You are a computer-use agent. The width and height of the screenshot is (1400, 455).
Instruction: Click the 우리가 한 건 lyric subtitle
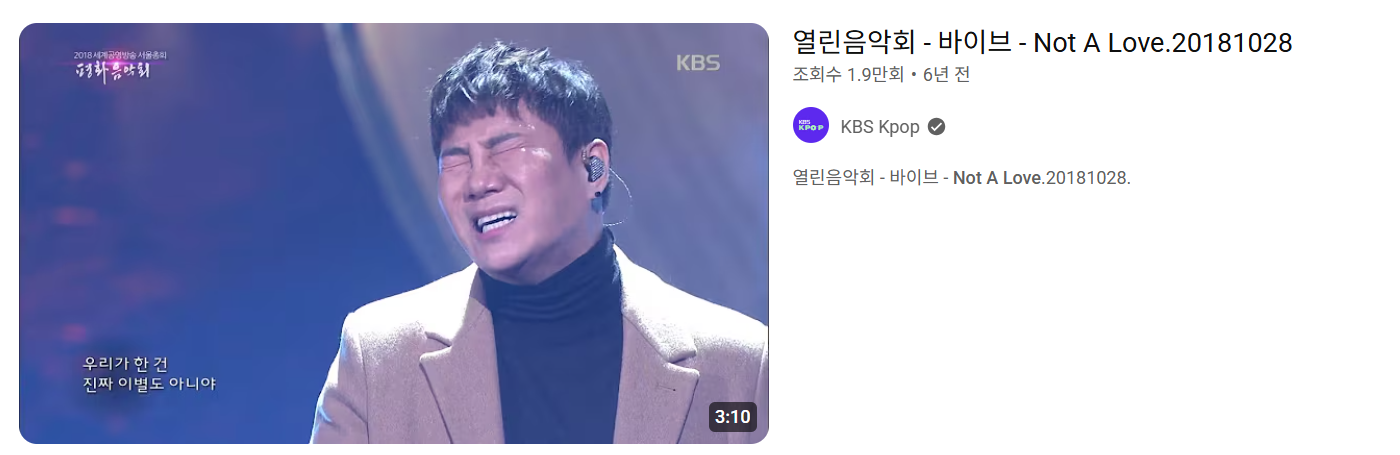point(126,364)
